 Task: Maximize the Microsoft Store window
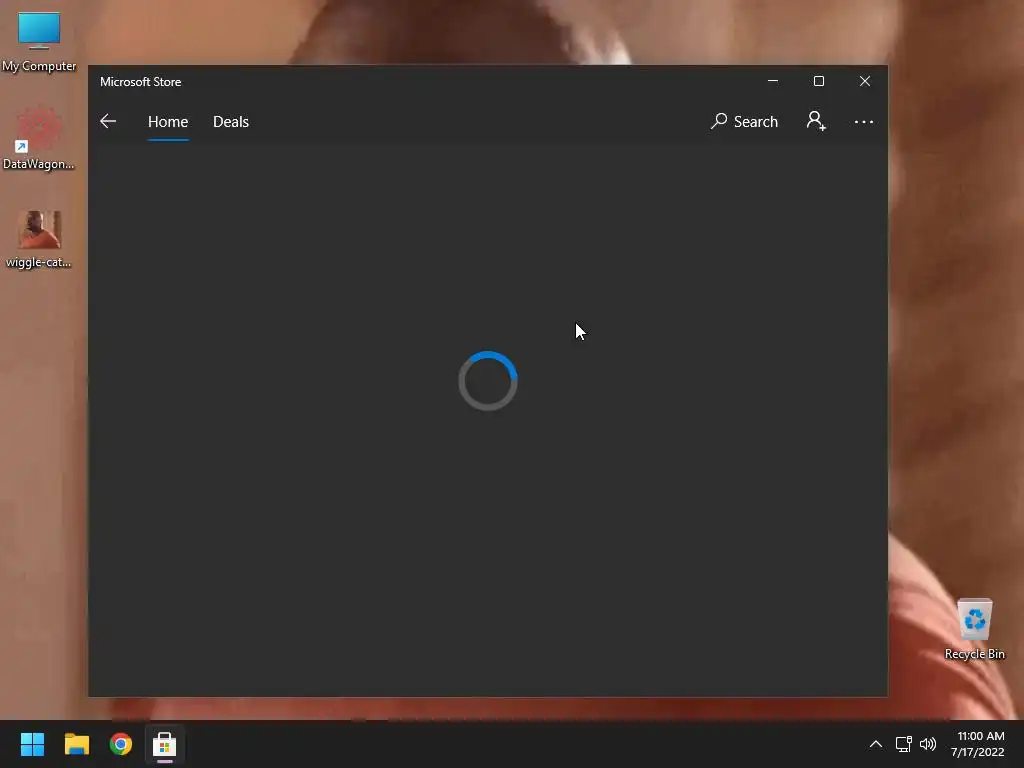point(819,81)
